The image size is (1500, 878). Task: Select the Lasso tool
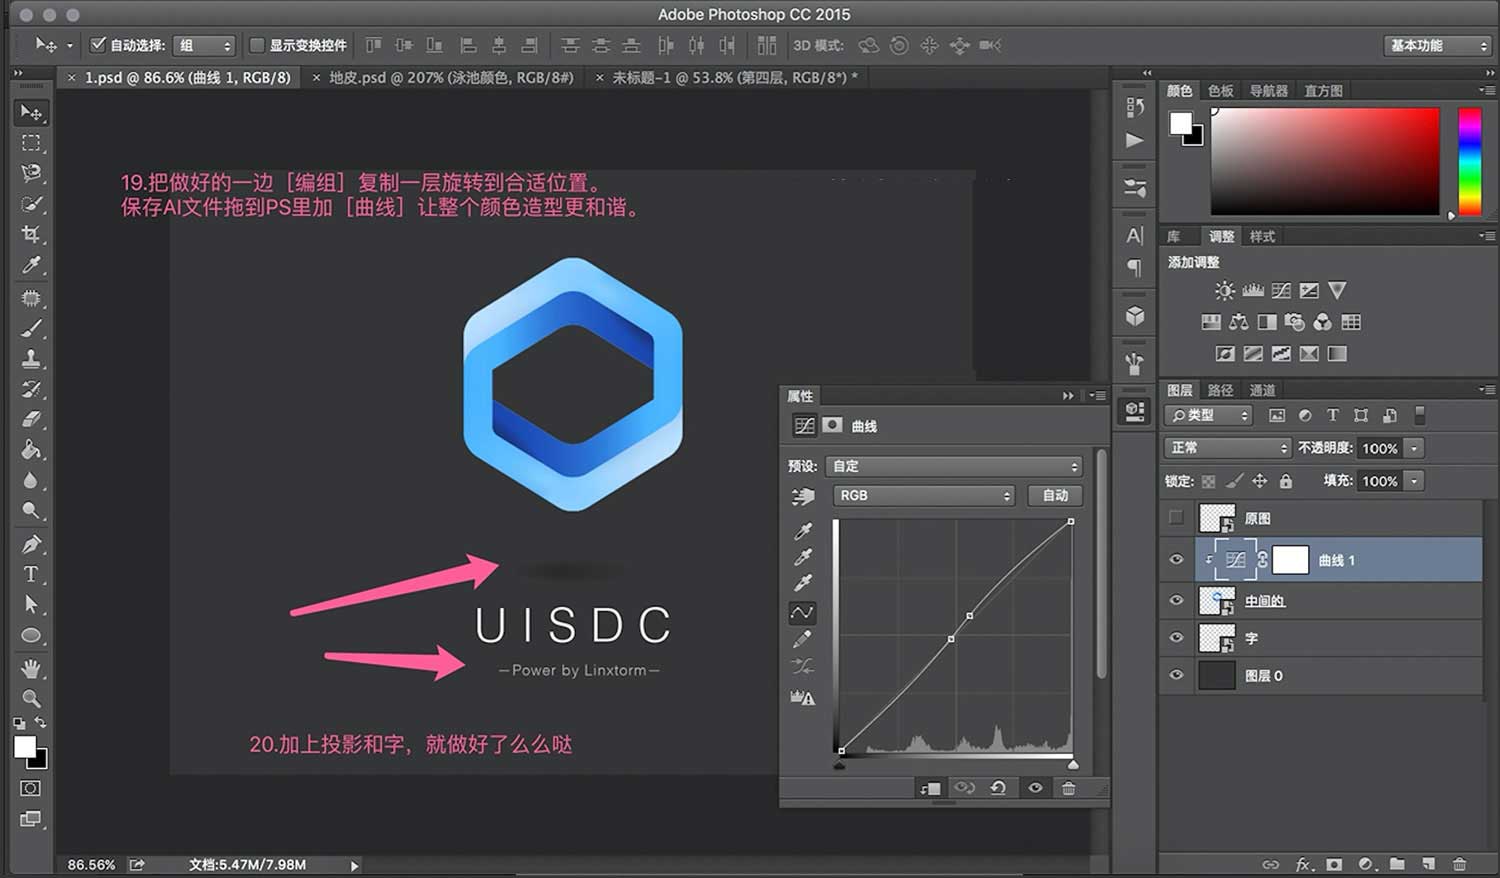(x=31, y=173)
